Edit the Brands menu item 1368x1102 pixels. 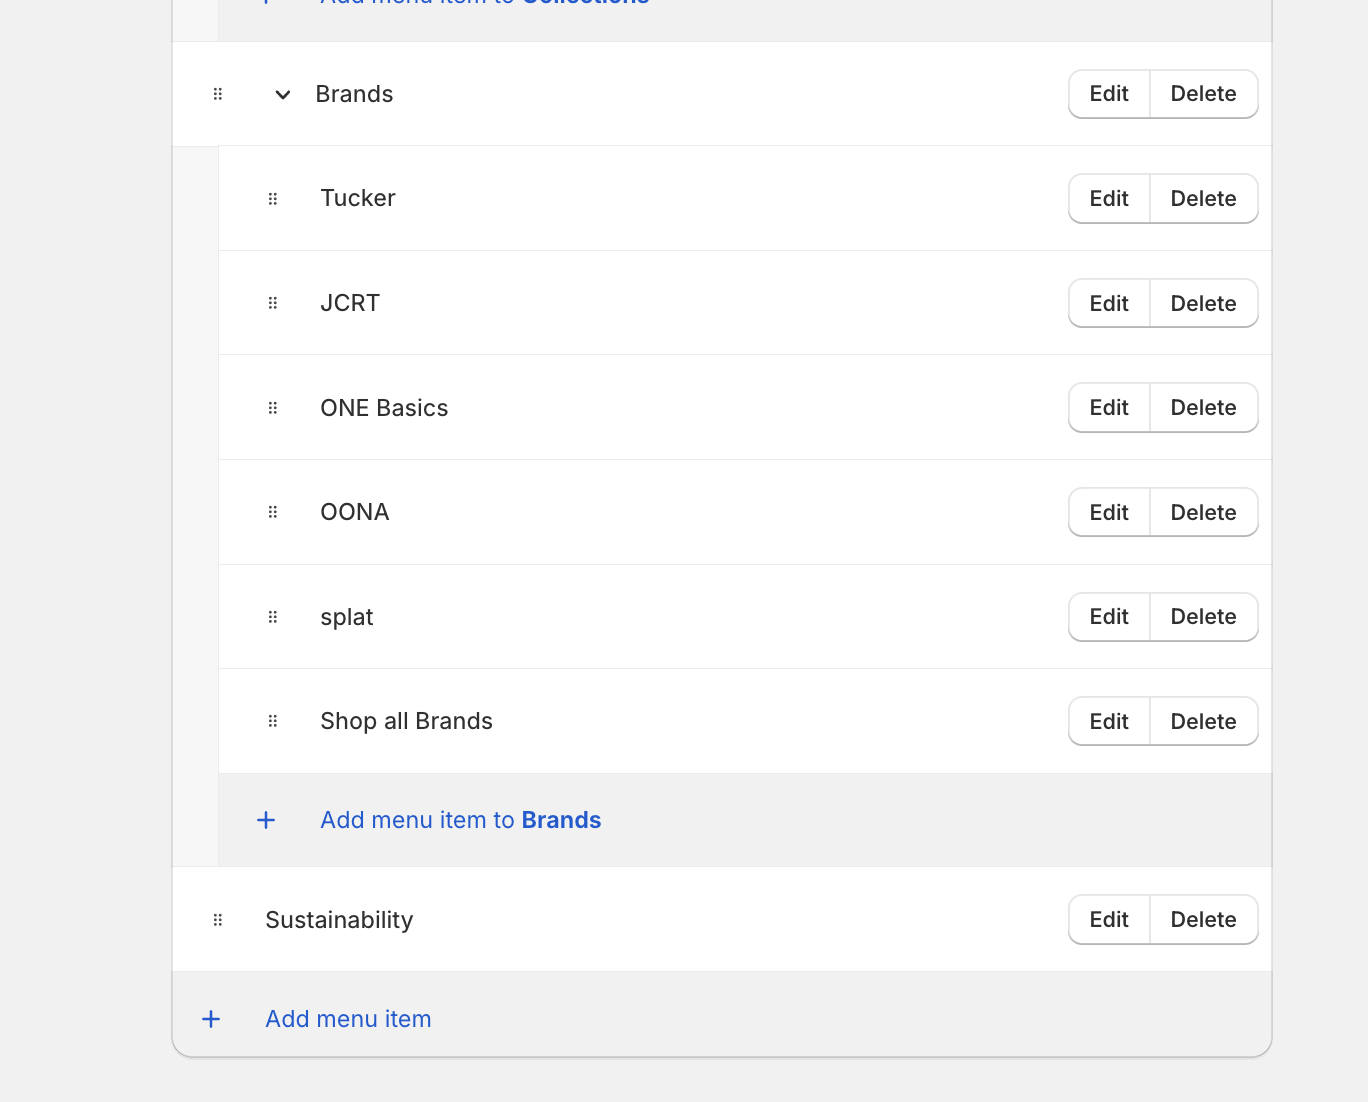1109,94
